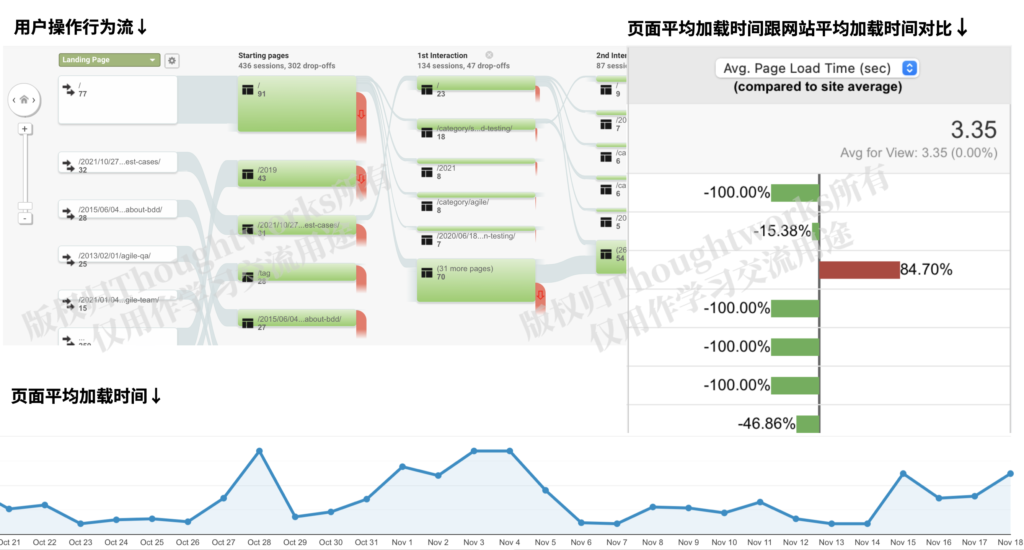Pan flow right with the right arrow
The image size is (1024, 550).
[x=34, y=100]
